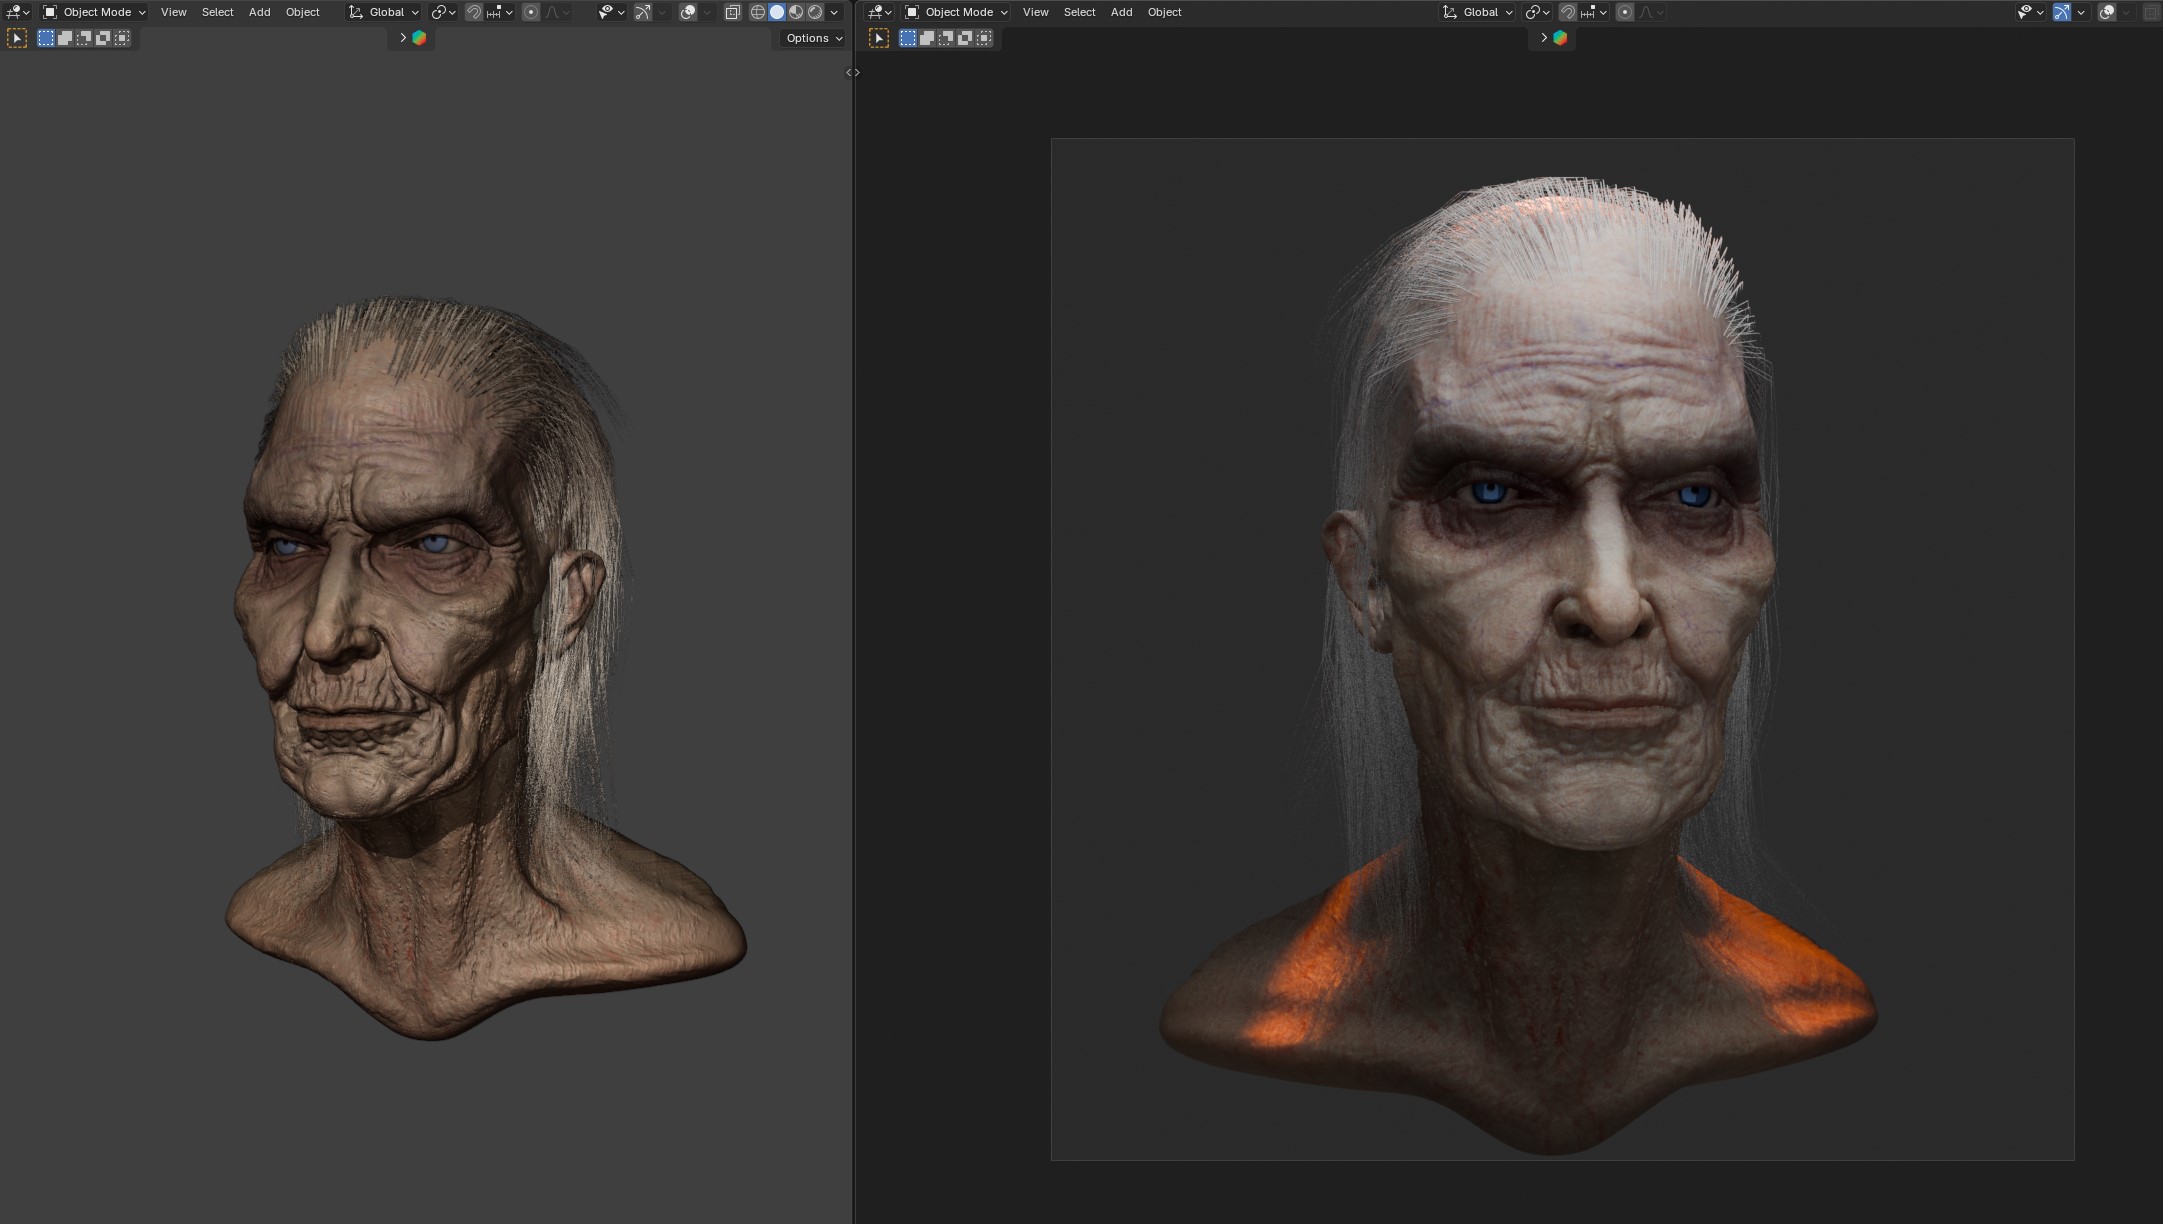Switch left viewport to wireframe shading
Screen dimensions: 2163x1224
(x=758, y=12)
